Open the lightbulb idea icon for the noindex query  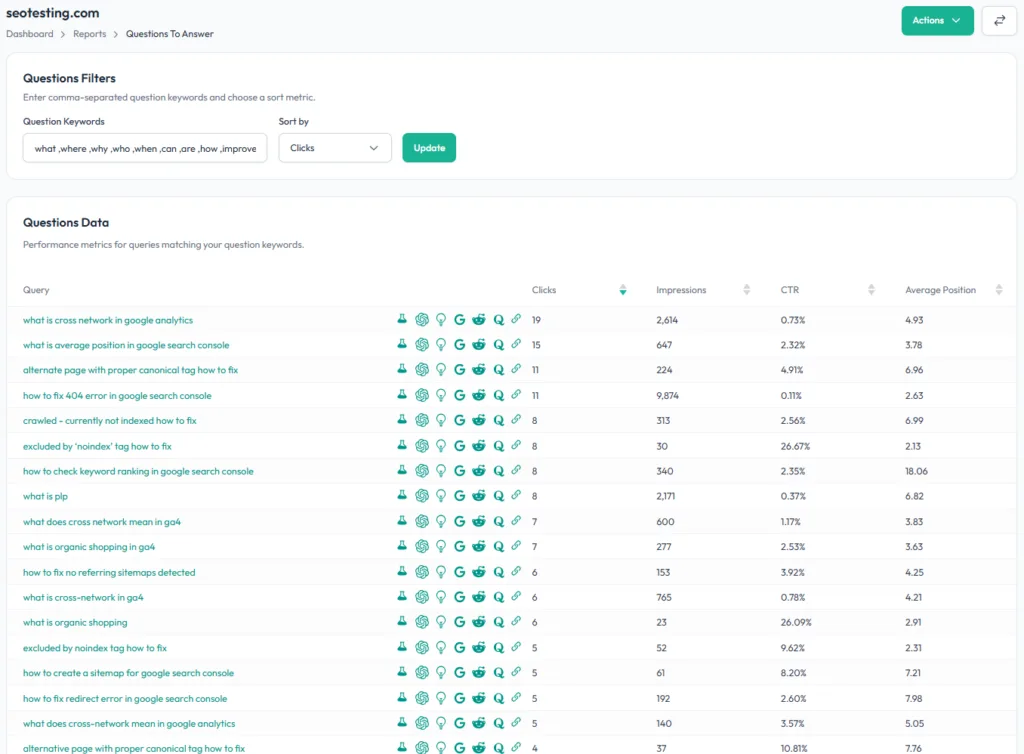click(441, 446)
